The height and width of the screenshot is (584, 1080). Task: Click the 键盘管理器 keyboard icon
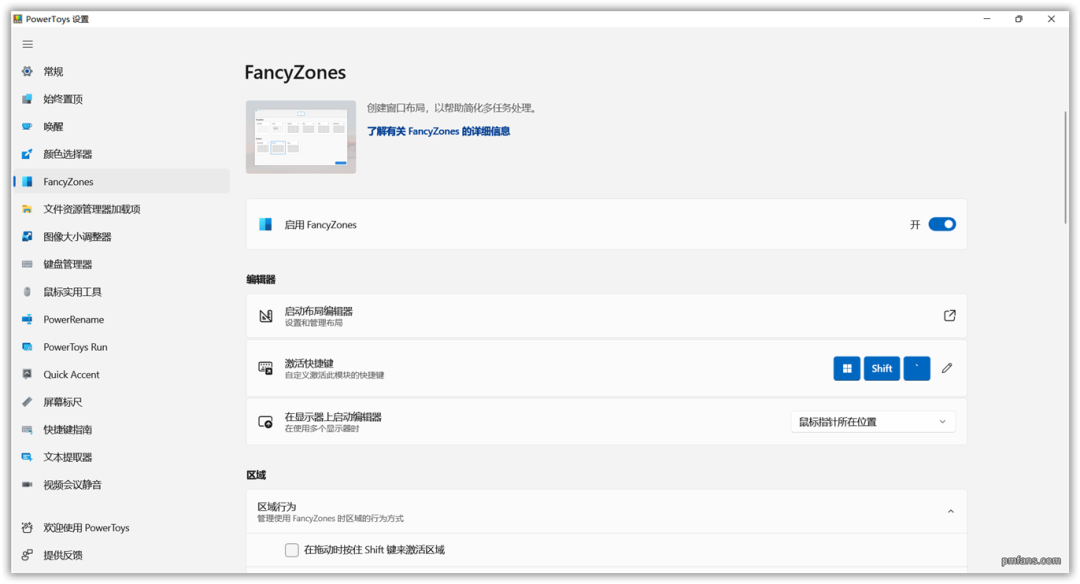click(x=27, y=264)
